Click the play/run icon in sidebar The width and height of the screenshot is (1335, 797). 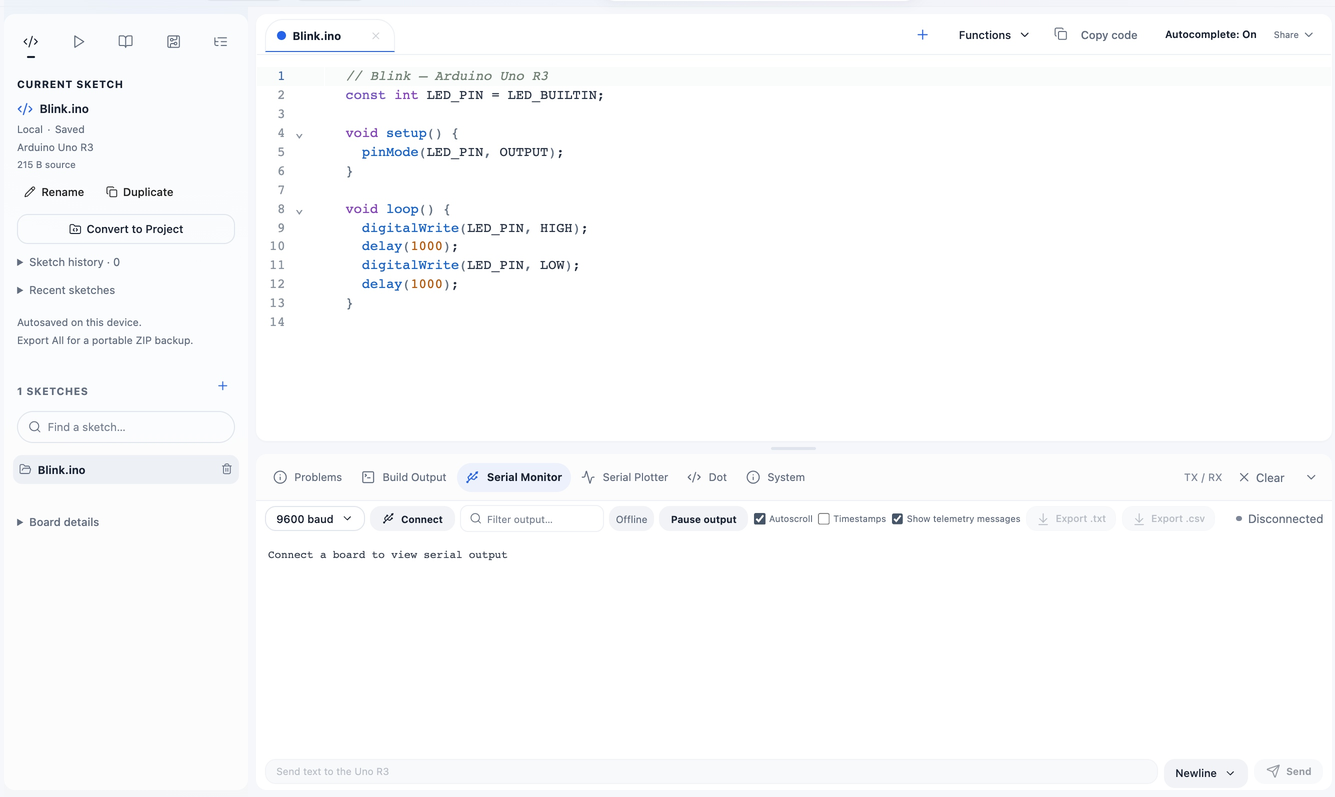[x=78, y=42]
